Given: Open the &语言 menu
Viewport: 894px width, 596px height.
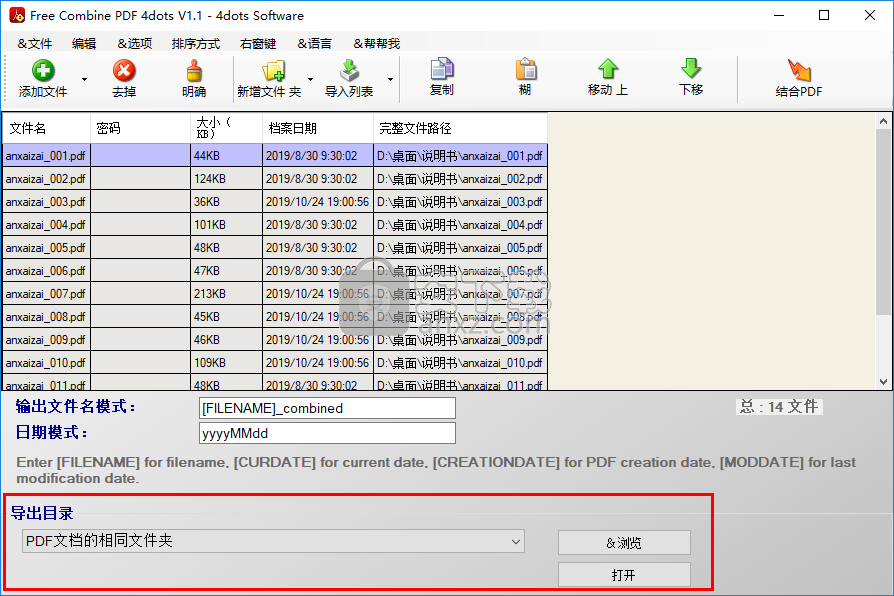Looking at the screenshot, I should click(x=315, y=43).
